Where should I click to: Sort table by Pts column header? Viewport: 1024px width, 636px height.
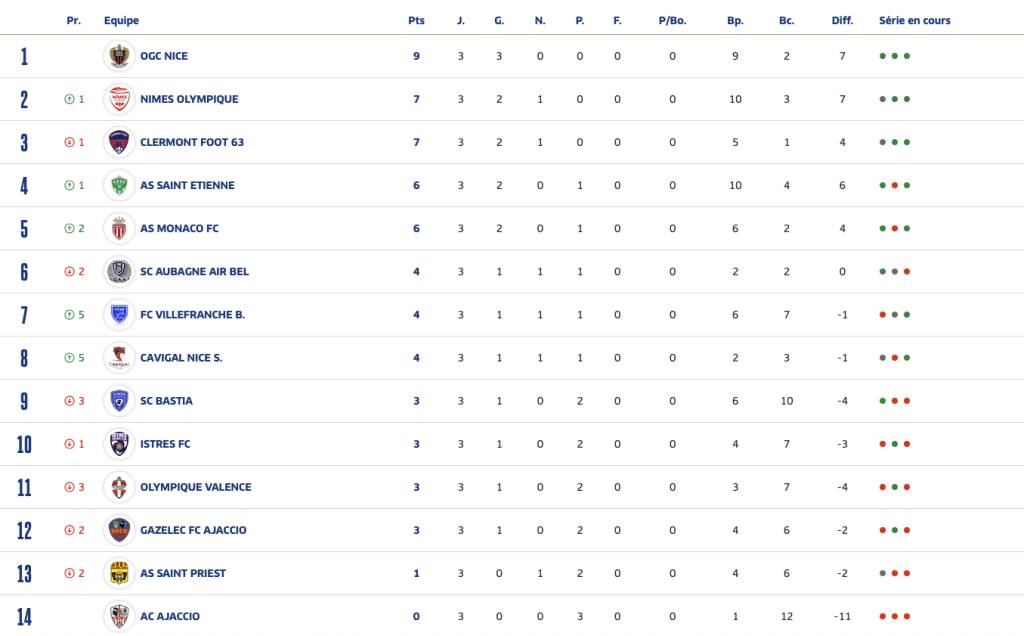point(416,20)
